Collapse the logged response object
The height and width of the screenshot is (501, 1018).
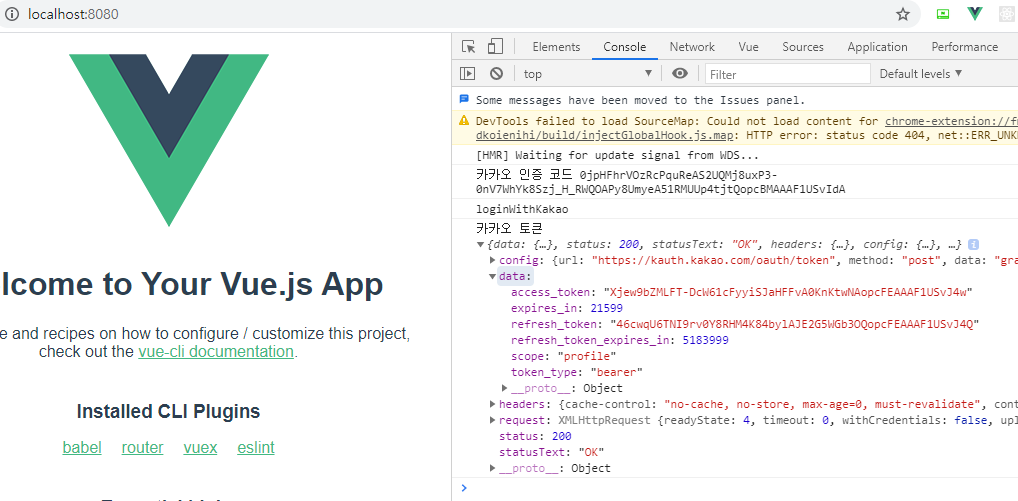[480, 245]
